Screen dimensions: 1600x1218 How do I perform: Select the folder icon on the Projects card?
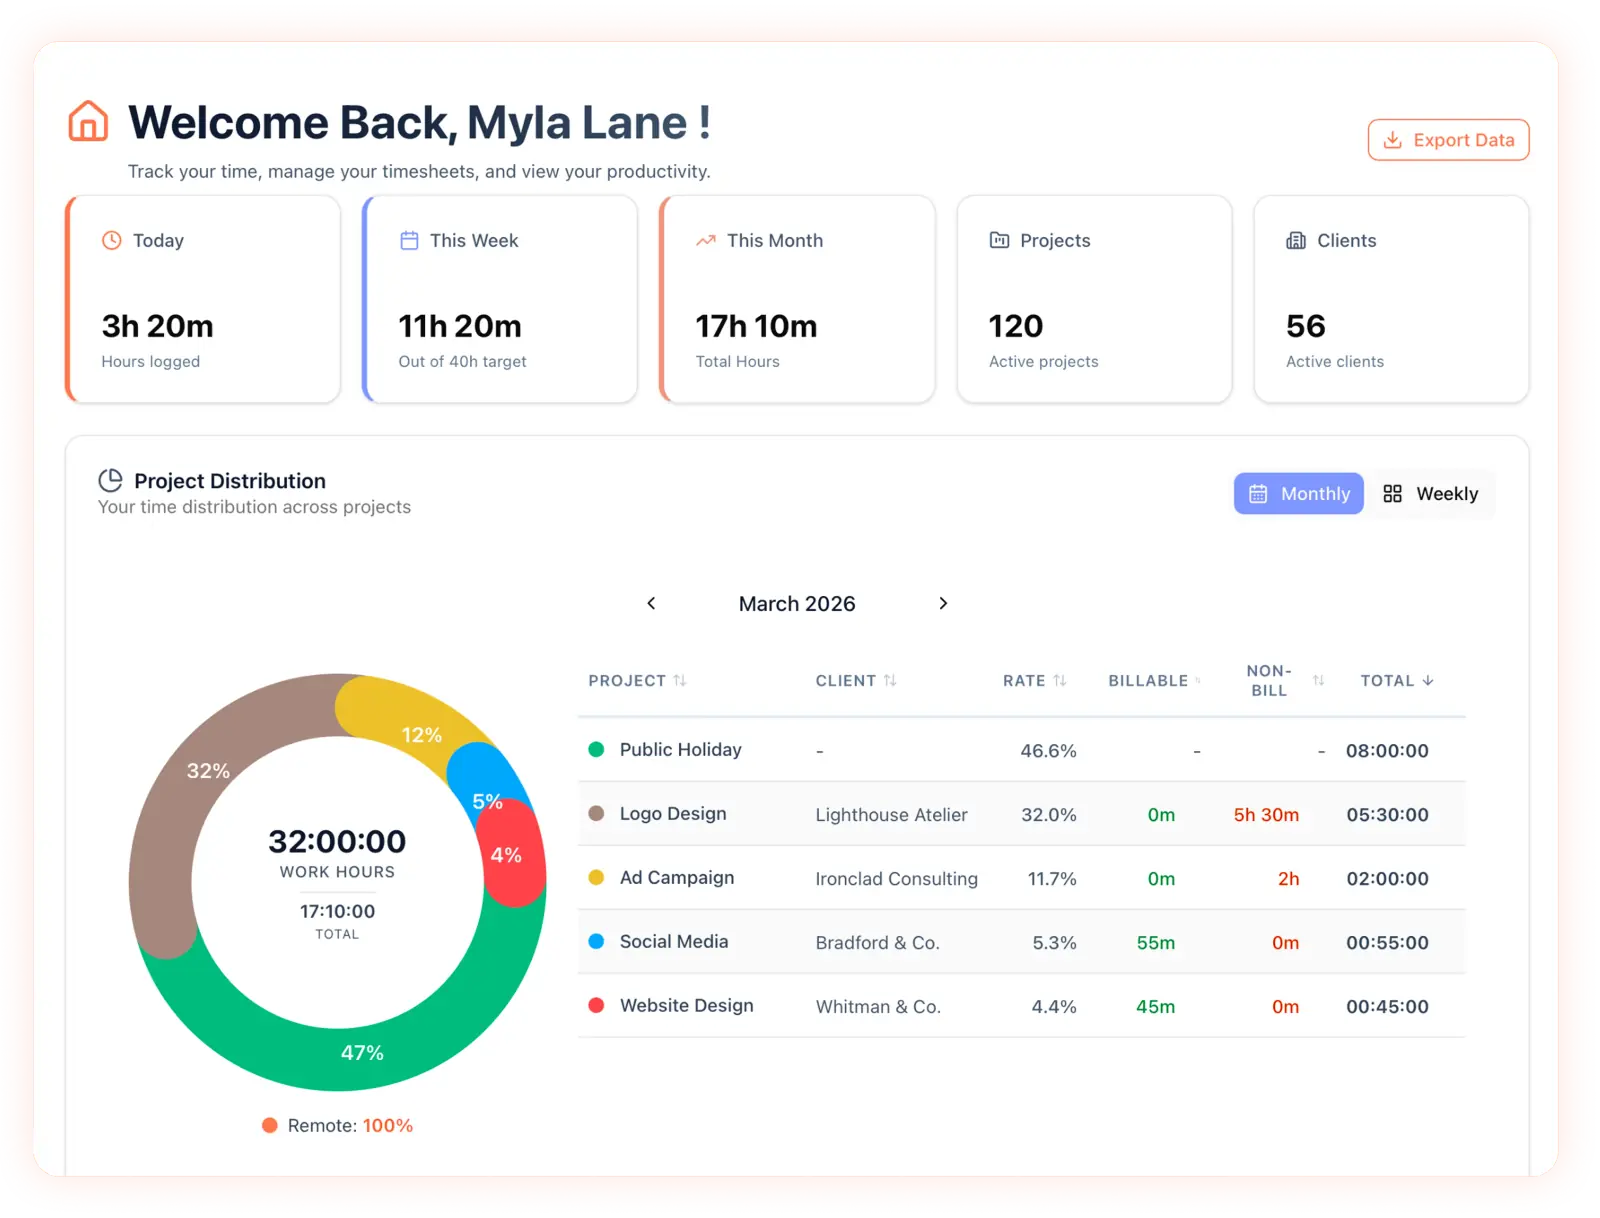(x=999, y=240)
